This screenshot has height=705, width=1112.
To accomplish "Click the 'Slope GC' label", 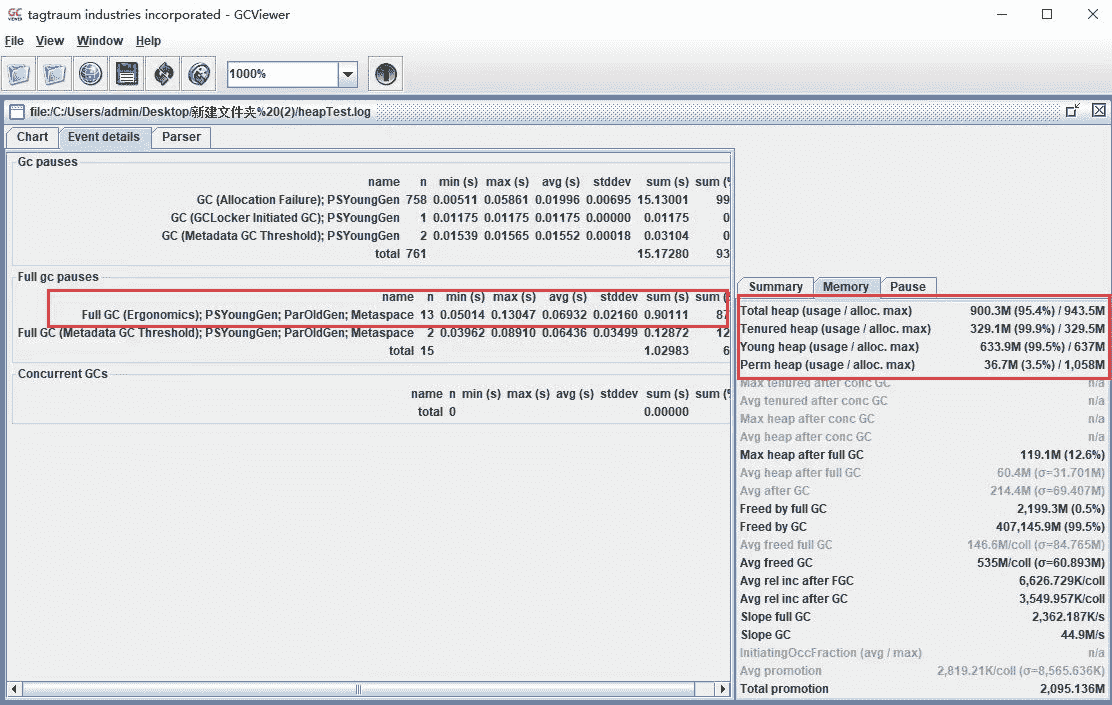I will [765, 635].
